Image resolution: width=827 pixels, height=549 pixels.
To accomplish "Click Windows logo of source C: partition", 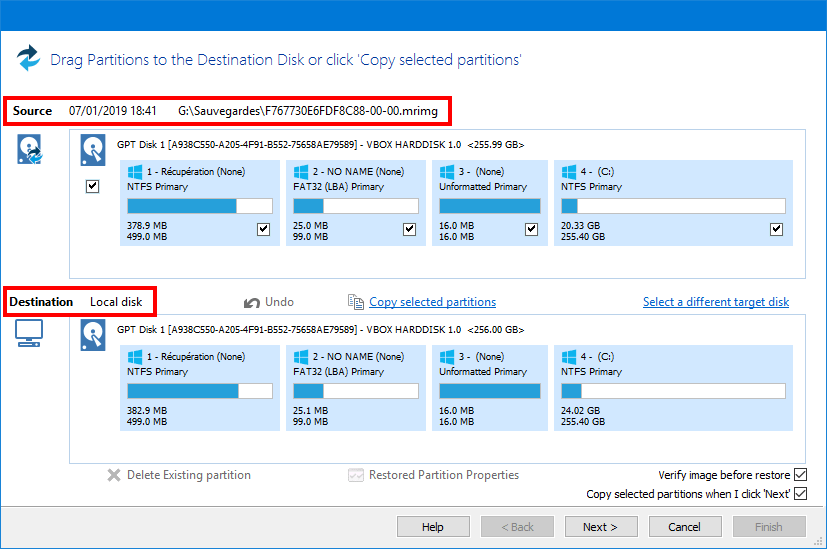I will [x=569, y=172].
